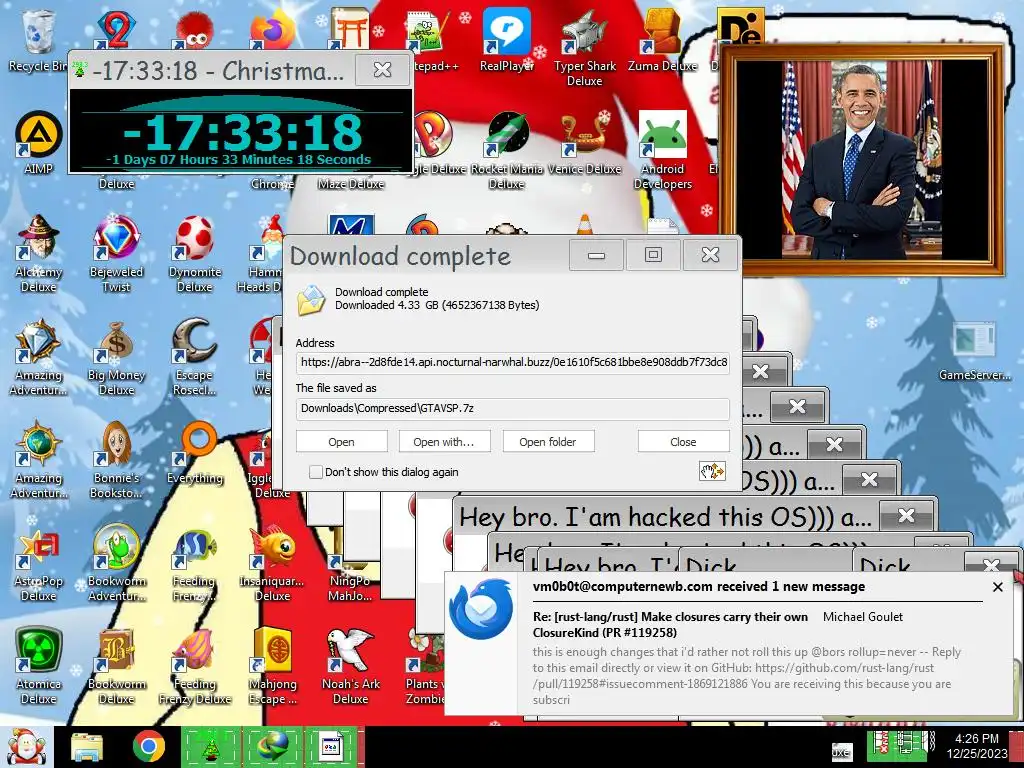Screen dimensions: 1024x768
Task: Enable "Don't show this dialog again"
Action: 315,472
